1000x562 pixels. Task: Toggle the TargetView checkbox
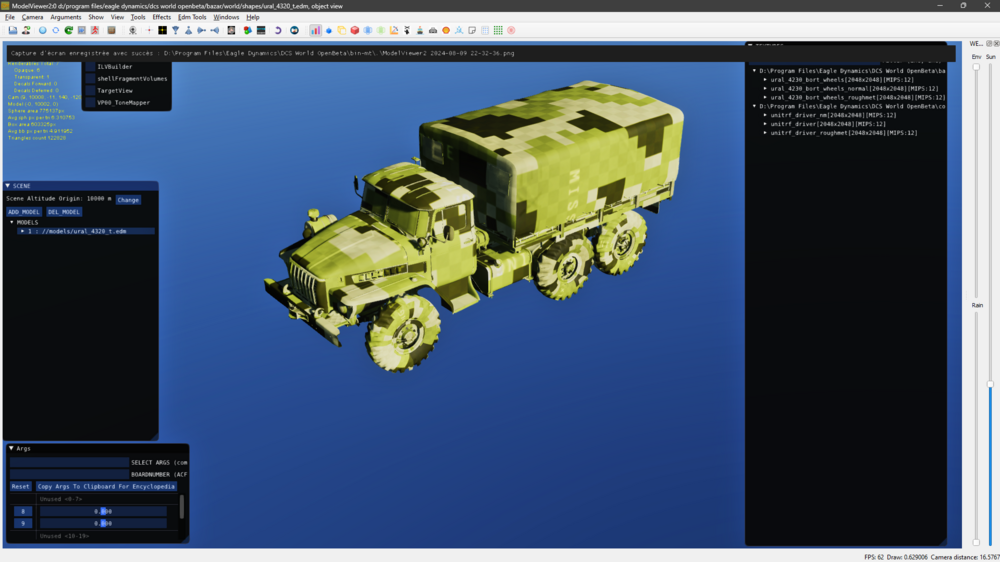pyautogui.click(x=91, y=91)
